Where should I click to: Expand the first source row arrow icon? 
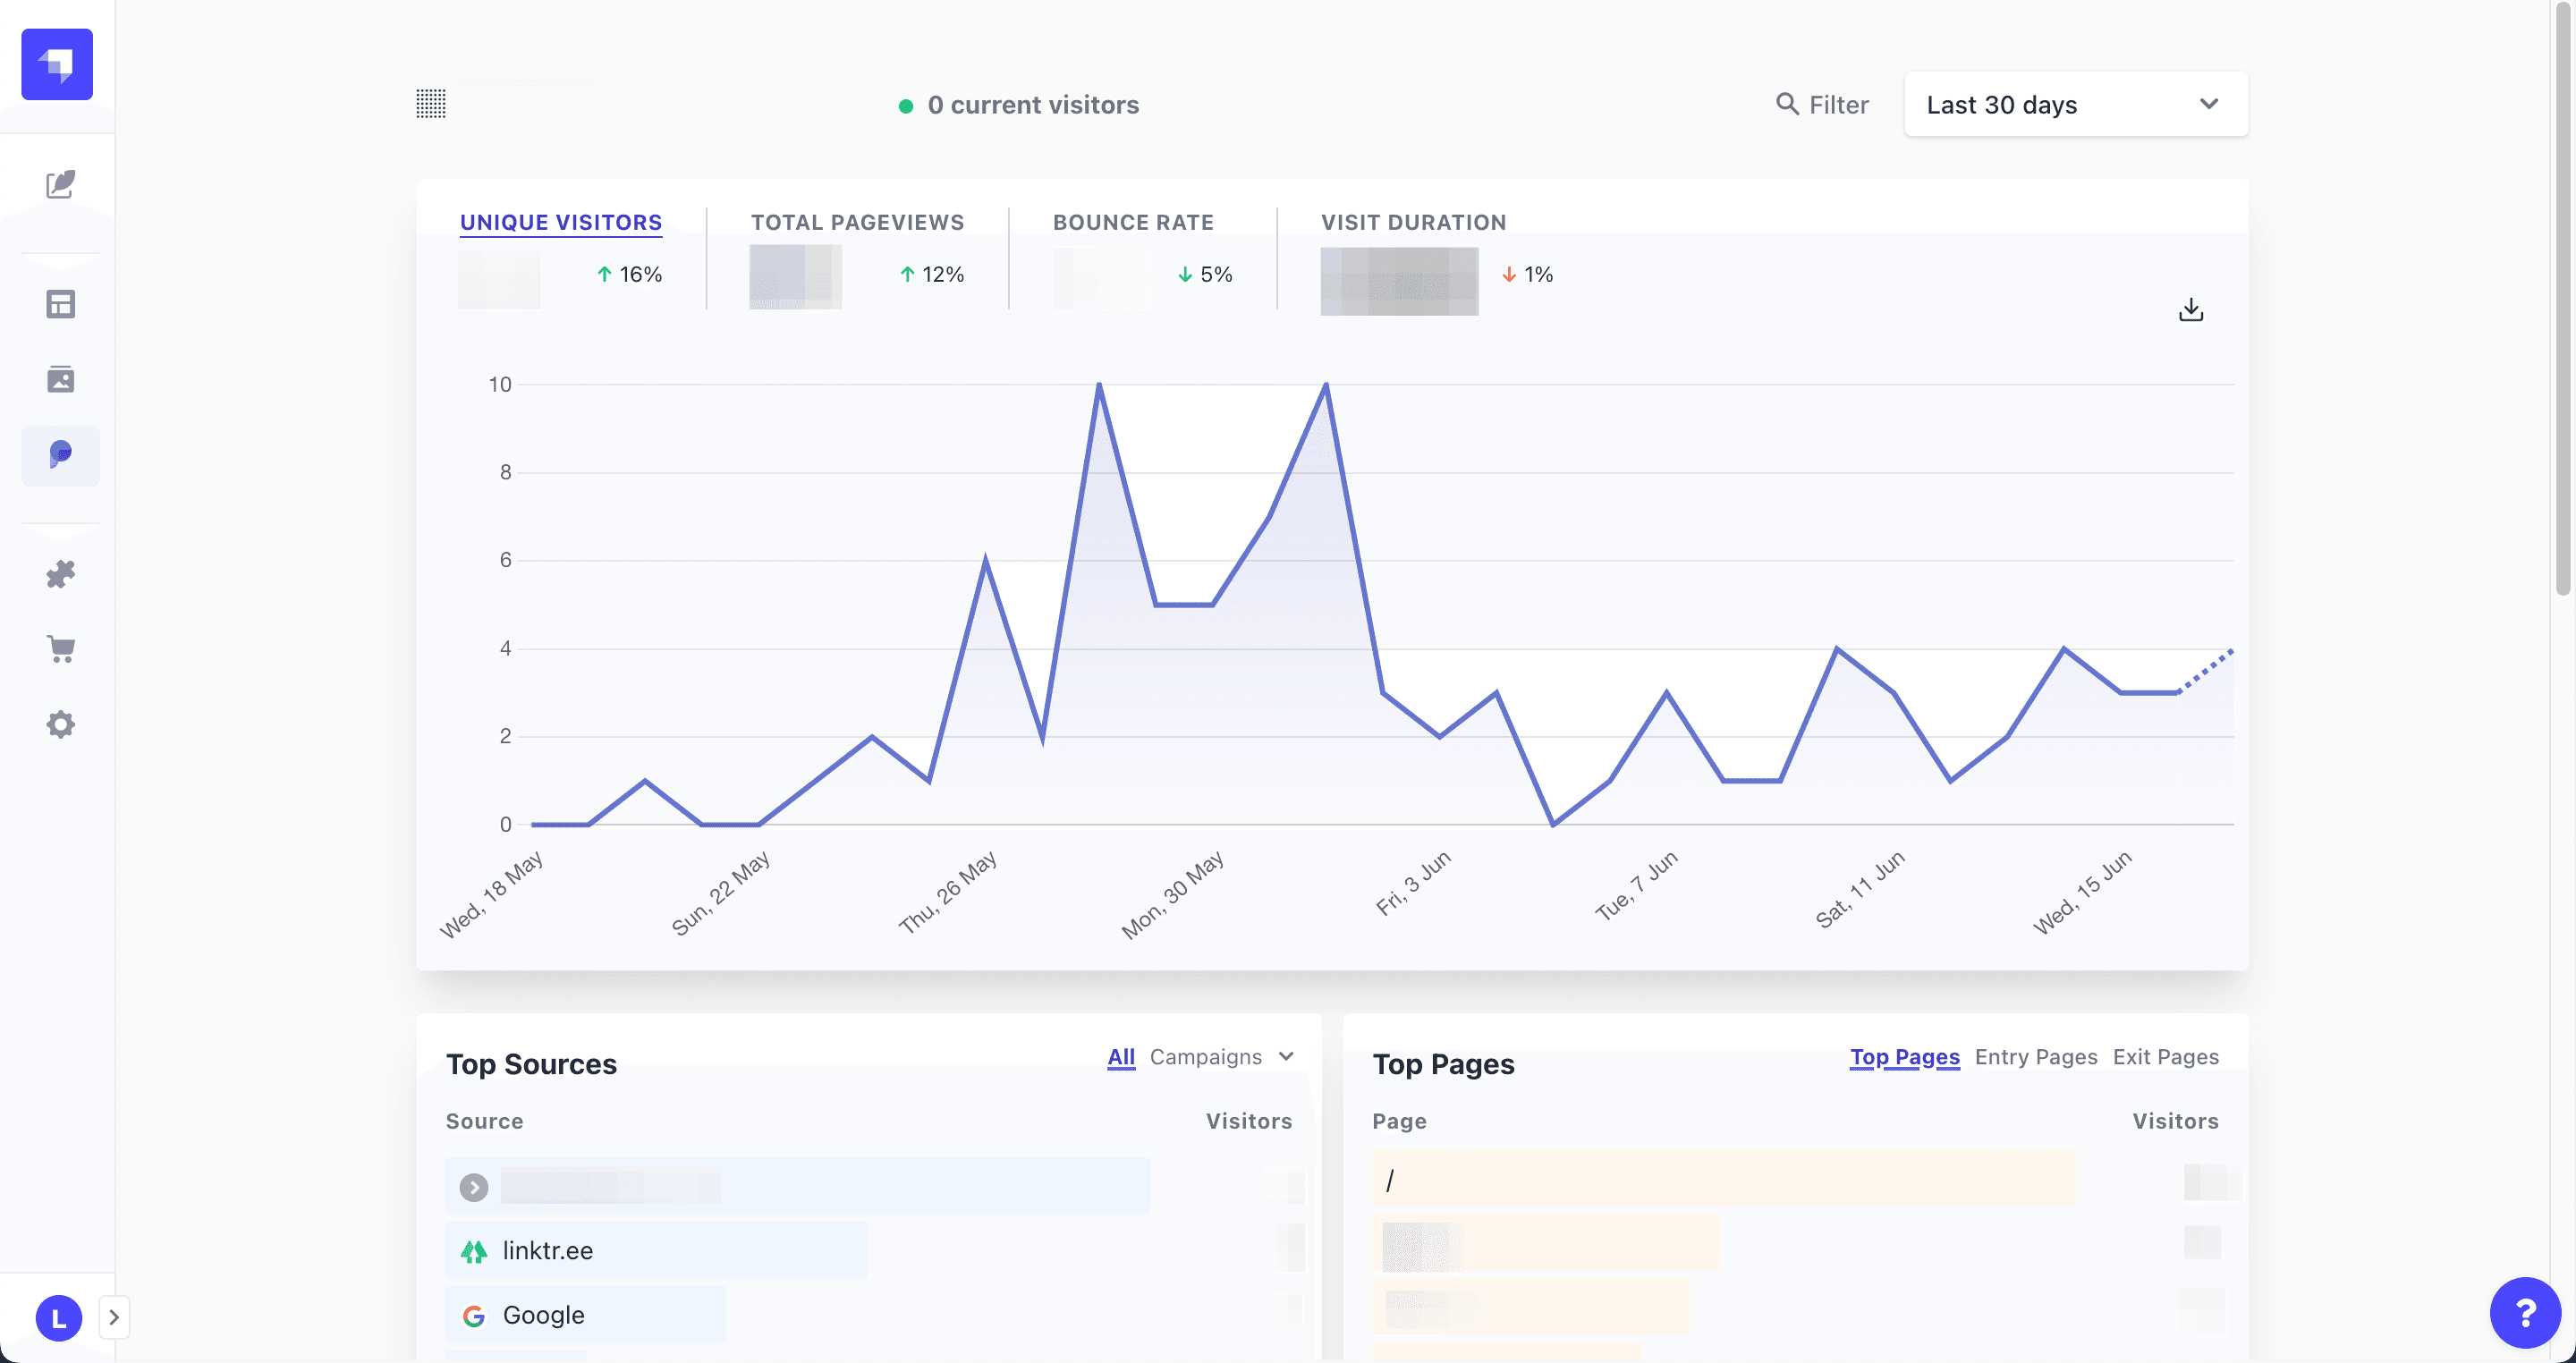pos(474,1187)
